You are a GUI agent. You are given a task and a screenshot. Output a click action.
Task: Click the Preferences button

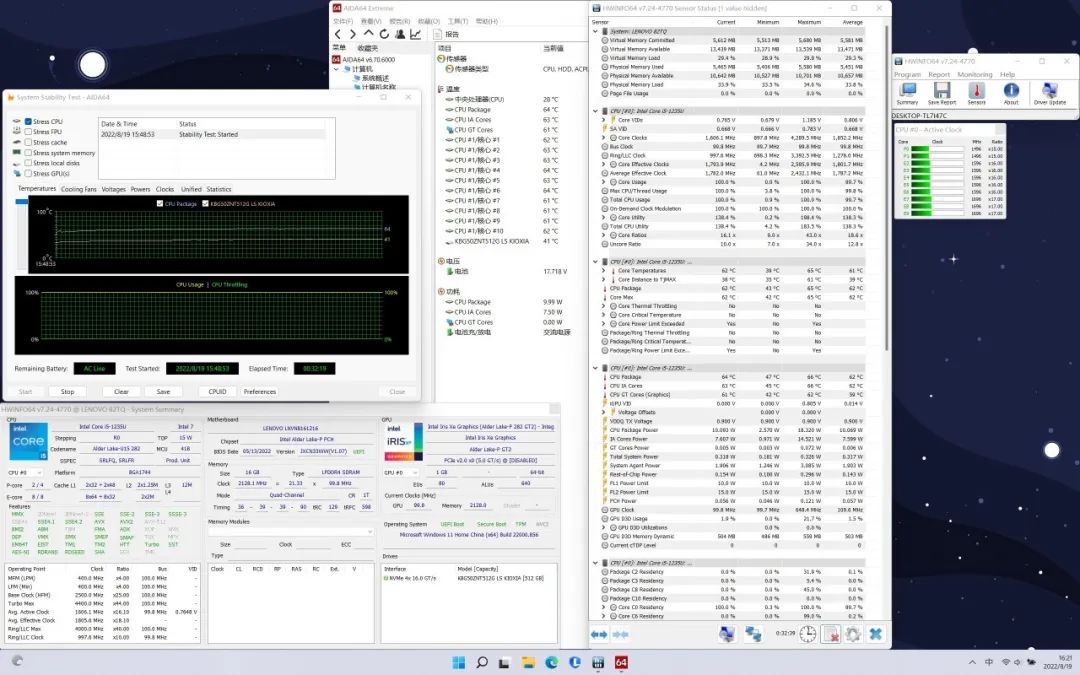coord(259,392)
